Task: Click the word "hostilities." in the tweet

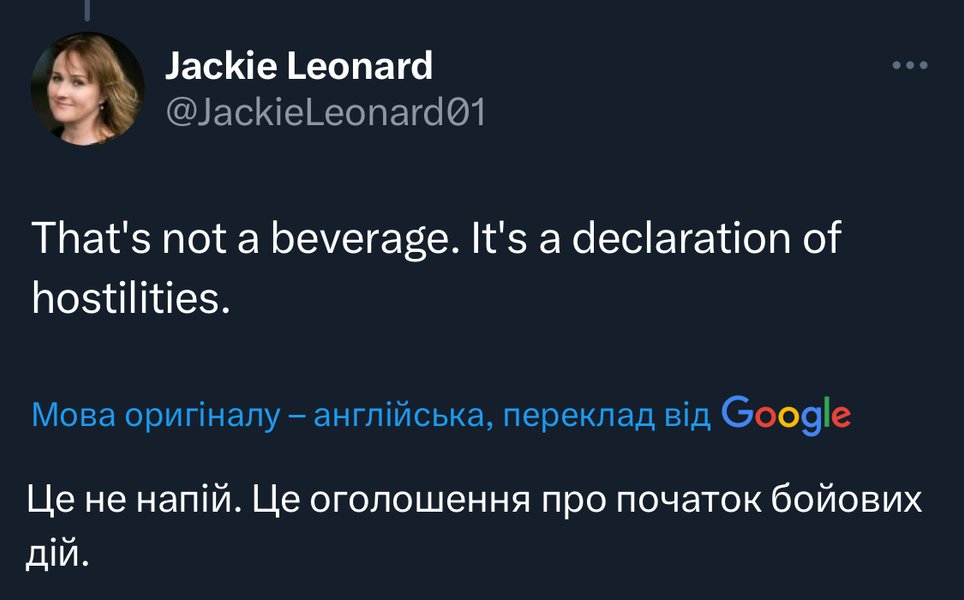Action: click(x=131, y=297)
